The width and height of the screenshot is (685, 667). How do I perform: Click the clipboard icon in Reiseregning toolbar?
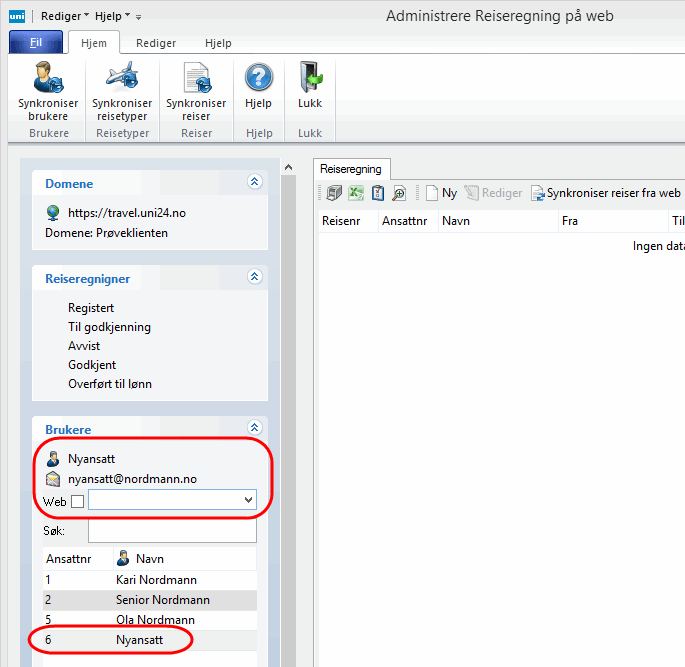(377, 193)
